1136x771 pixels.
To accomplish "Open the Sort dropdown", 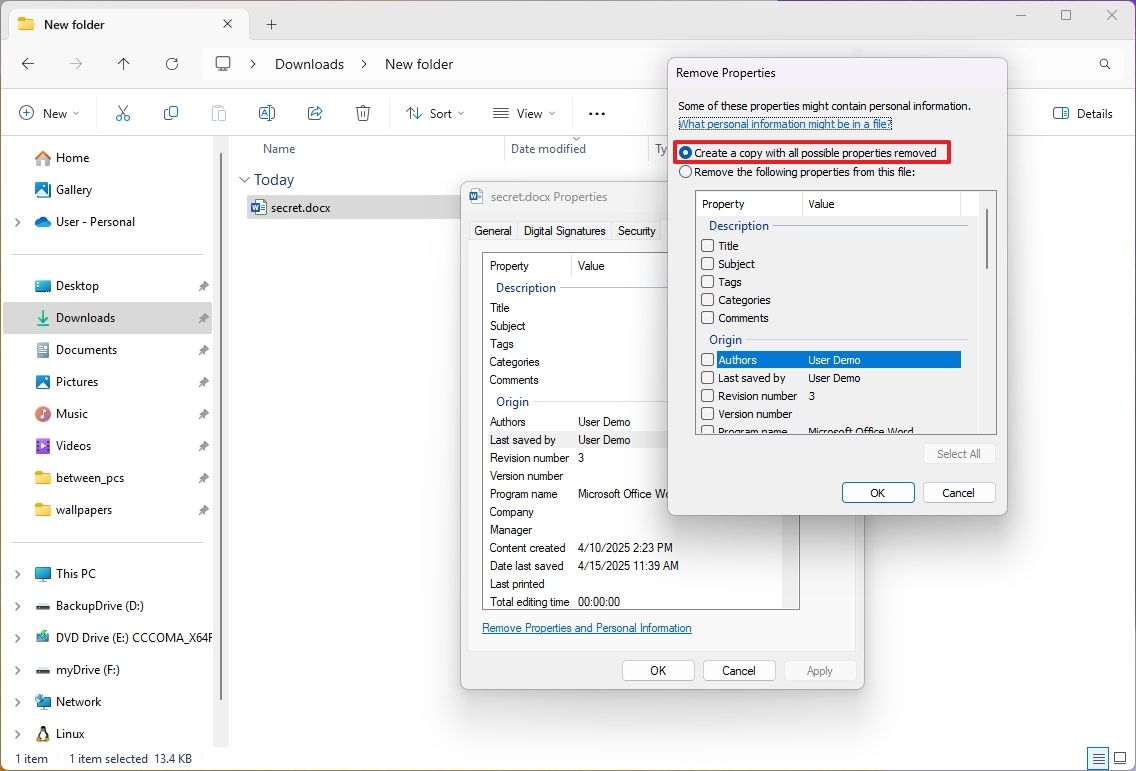I will 434,113.
